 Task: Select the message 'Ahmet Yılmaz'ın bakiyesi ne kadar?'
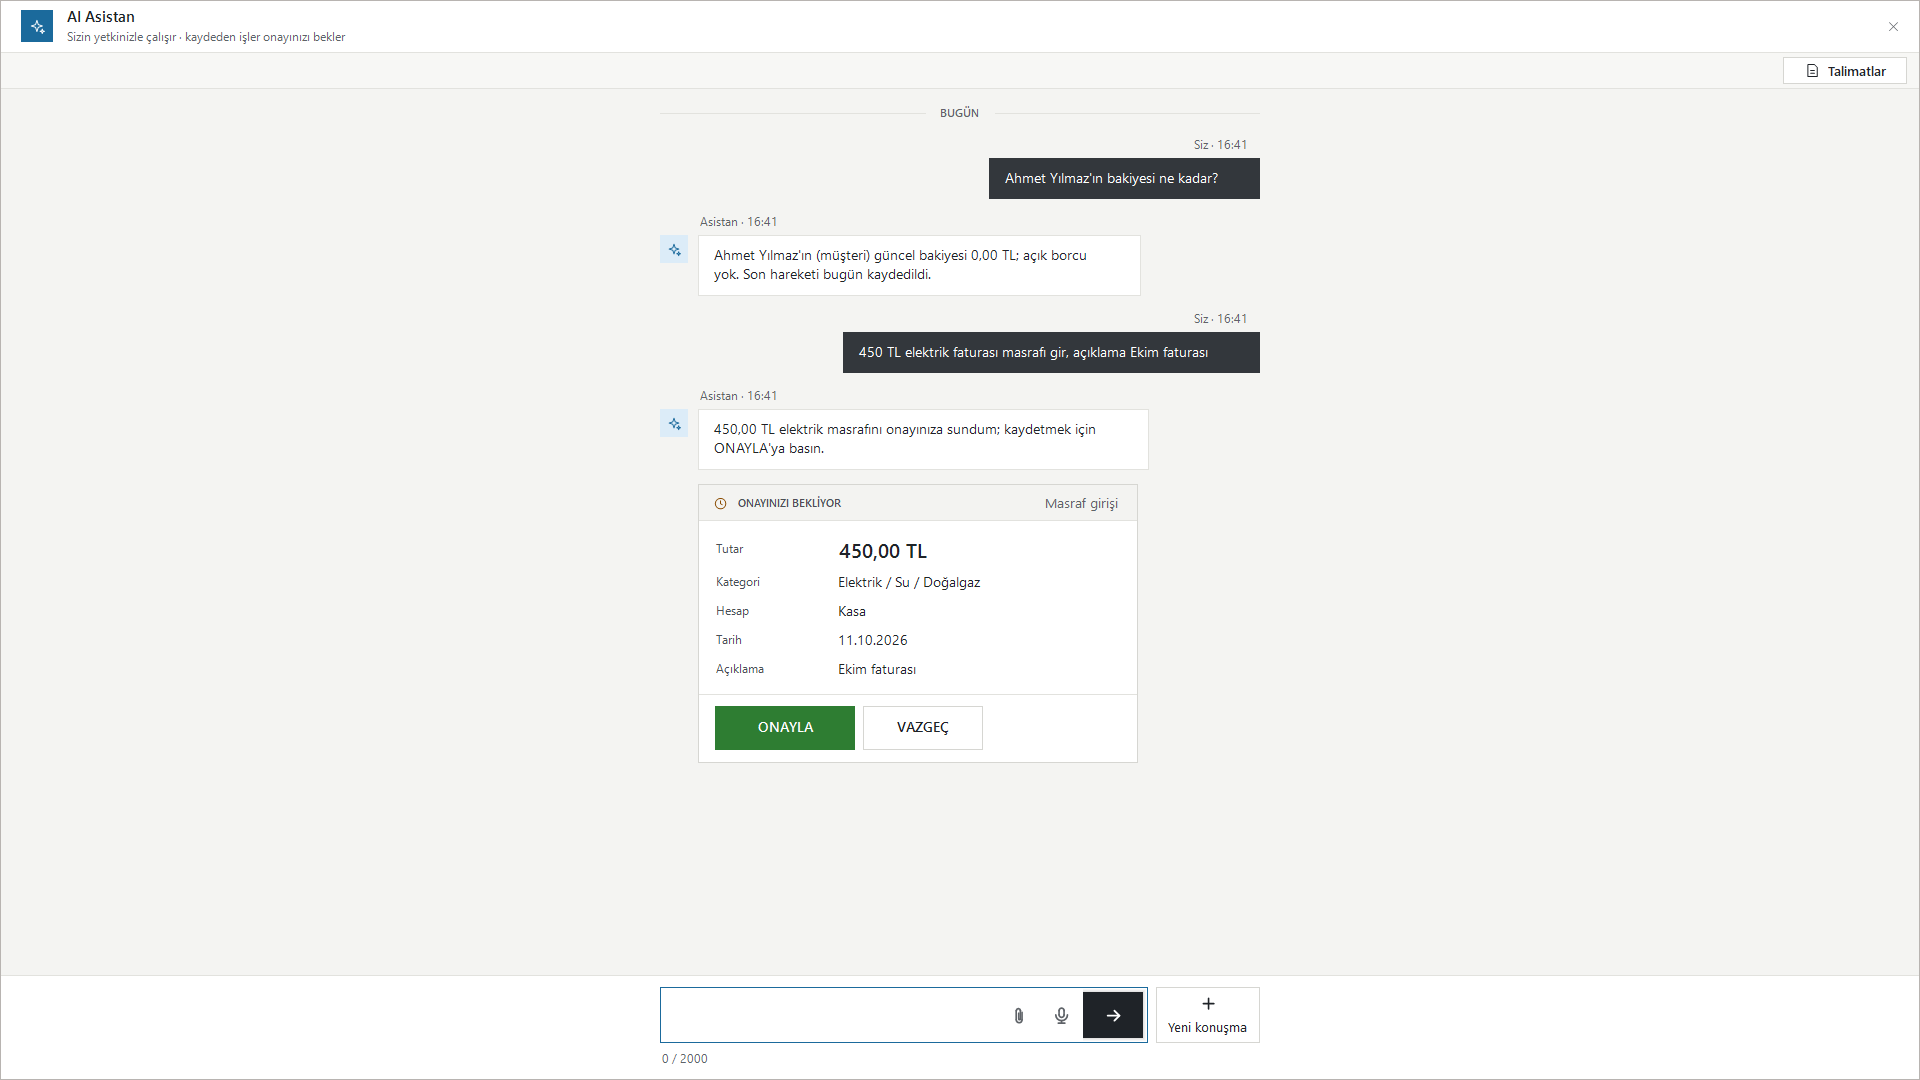coord(1124,179)
